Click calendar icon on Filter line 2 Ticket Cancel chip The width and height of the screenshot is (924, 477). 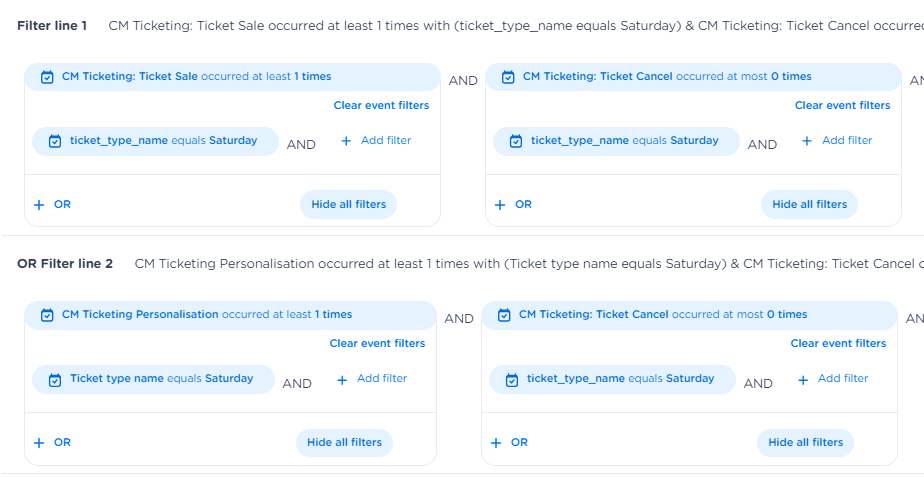[504, 315]
